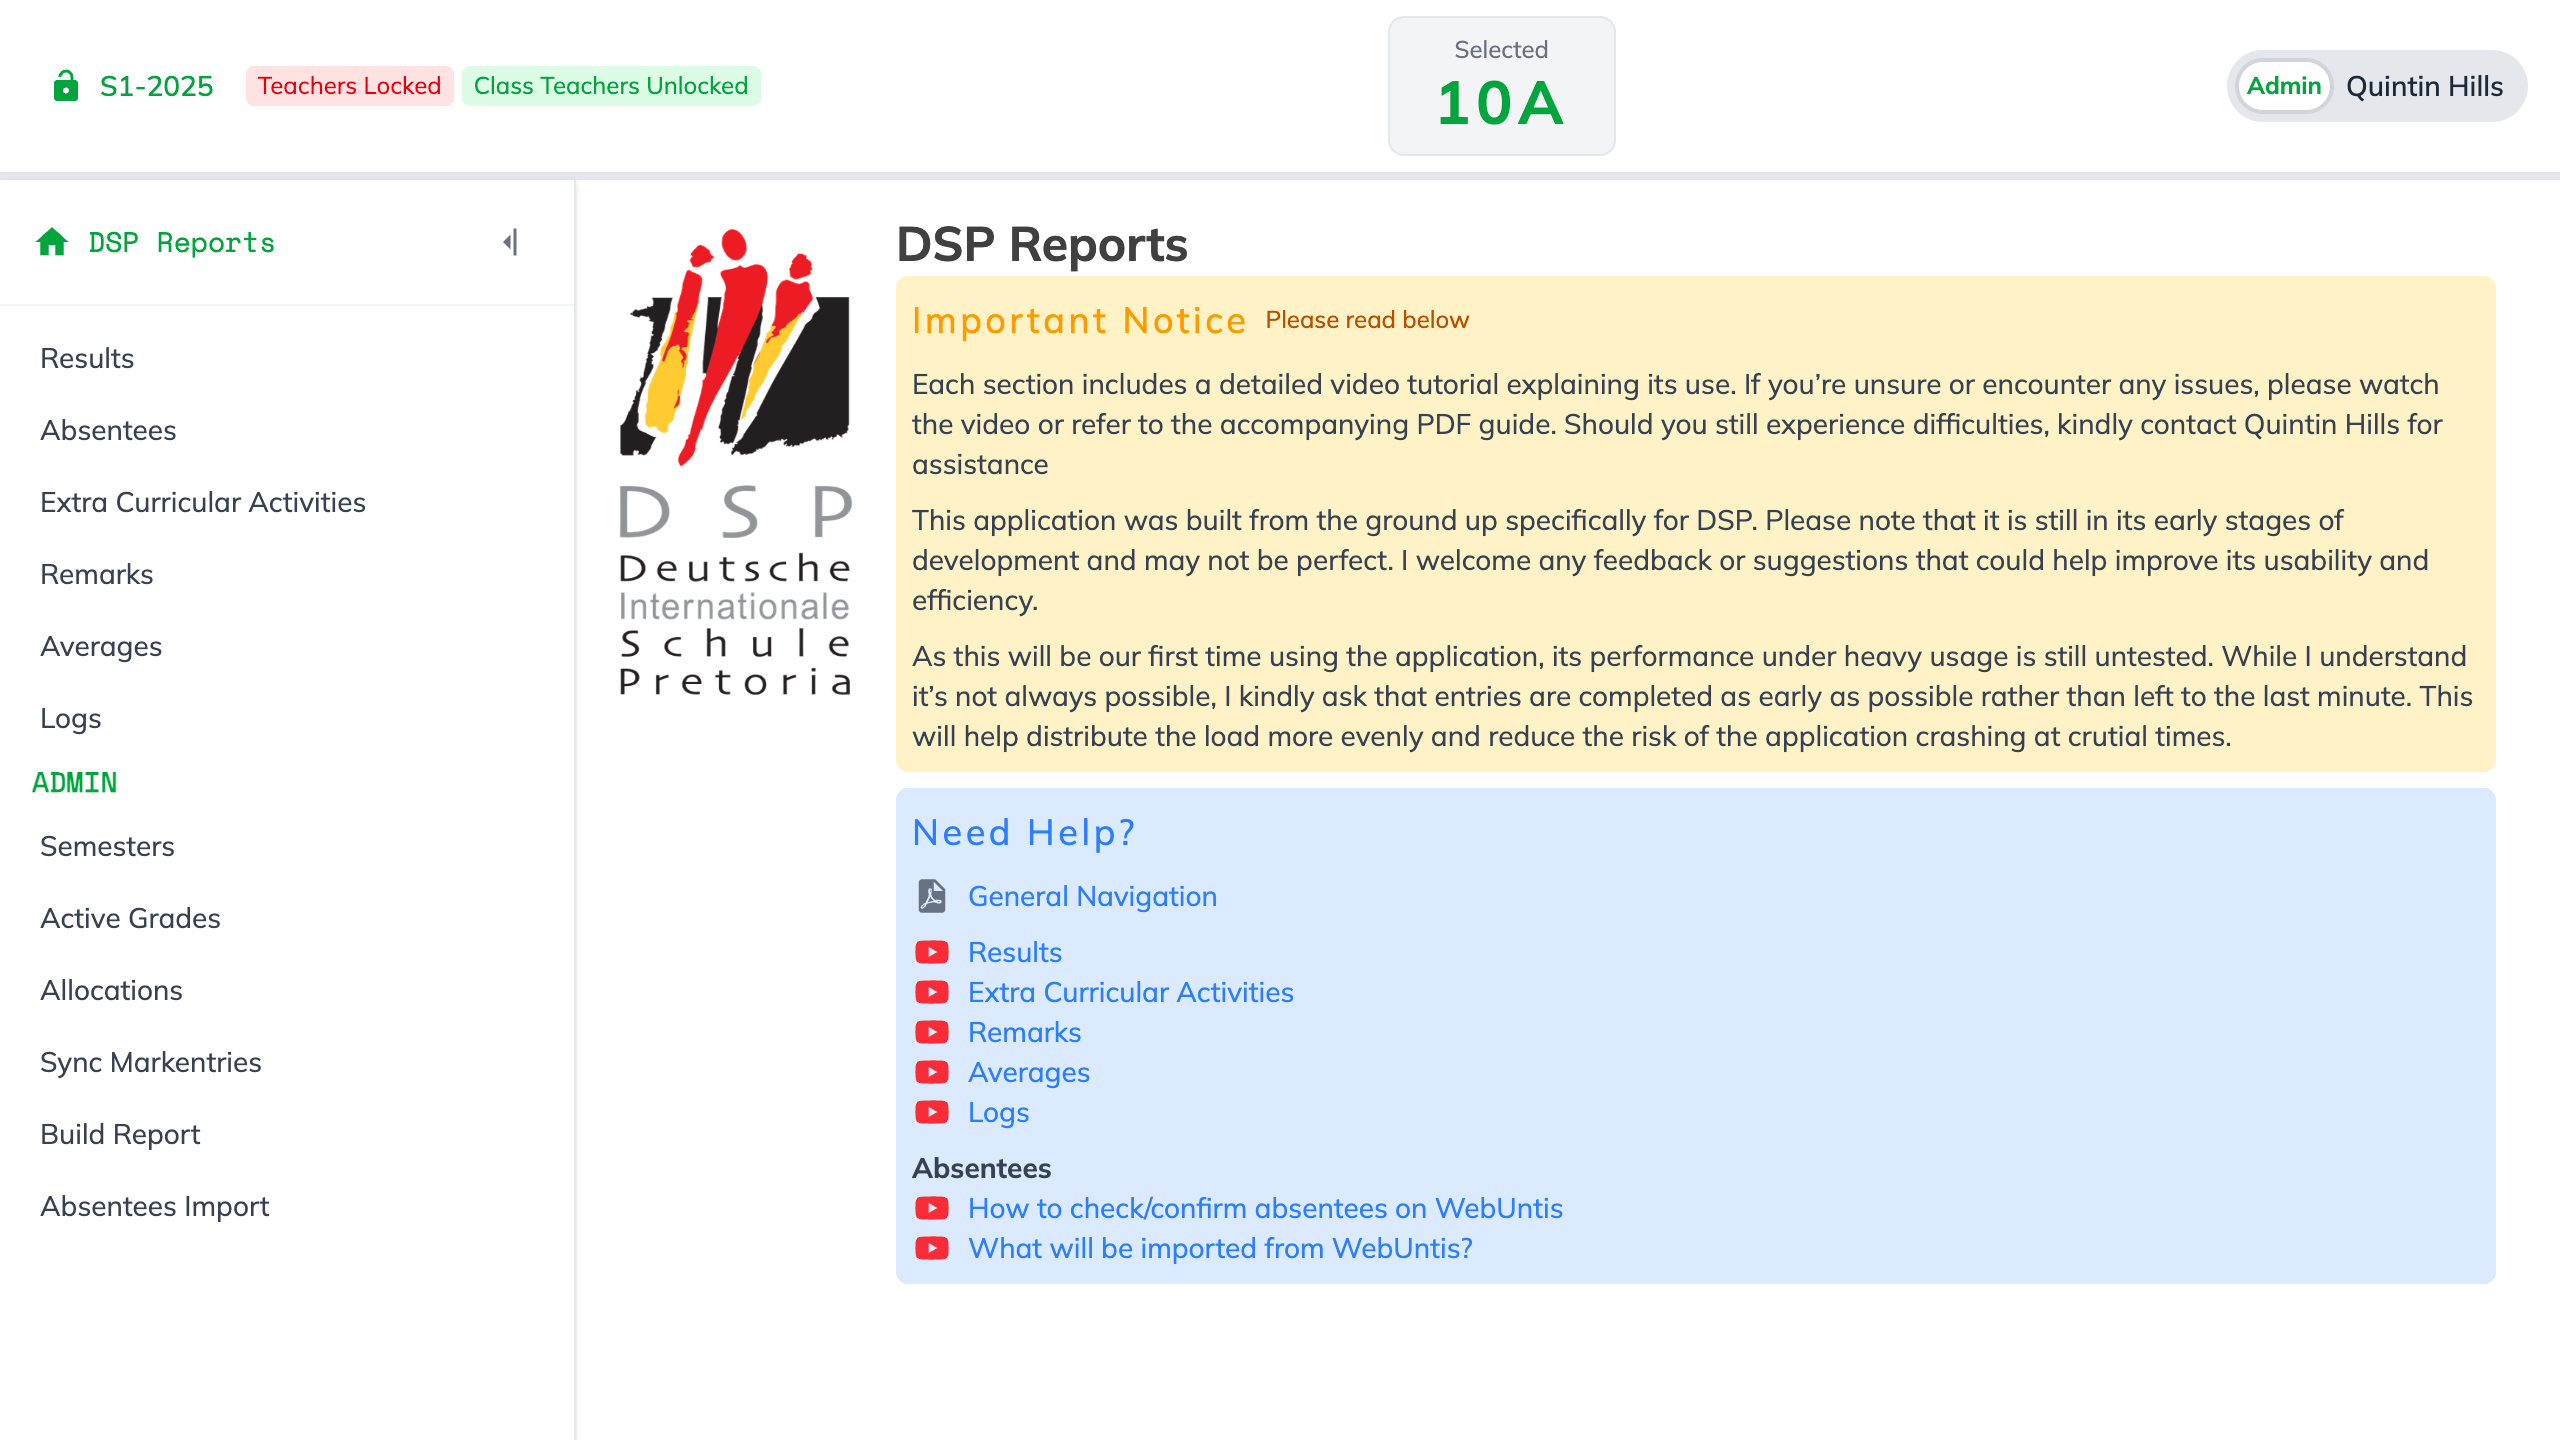
Task: Click the YouTube icon next to Remarks
Action: pyautogui.click(x=932, y=1032)
